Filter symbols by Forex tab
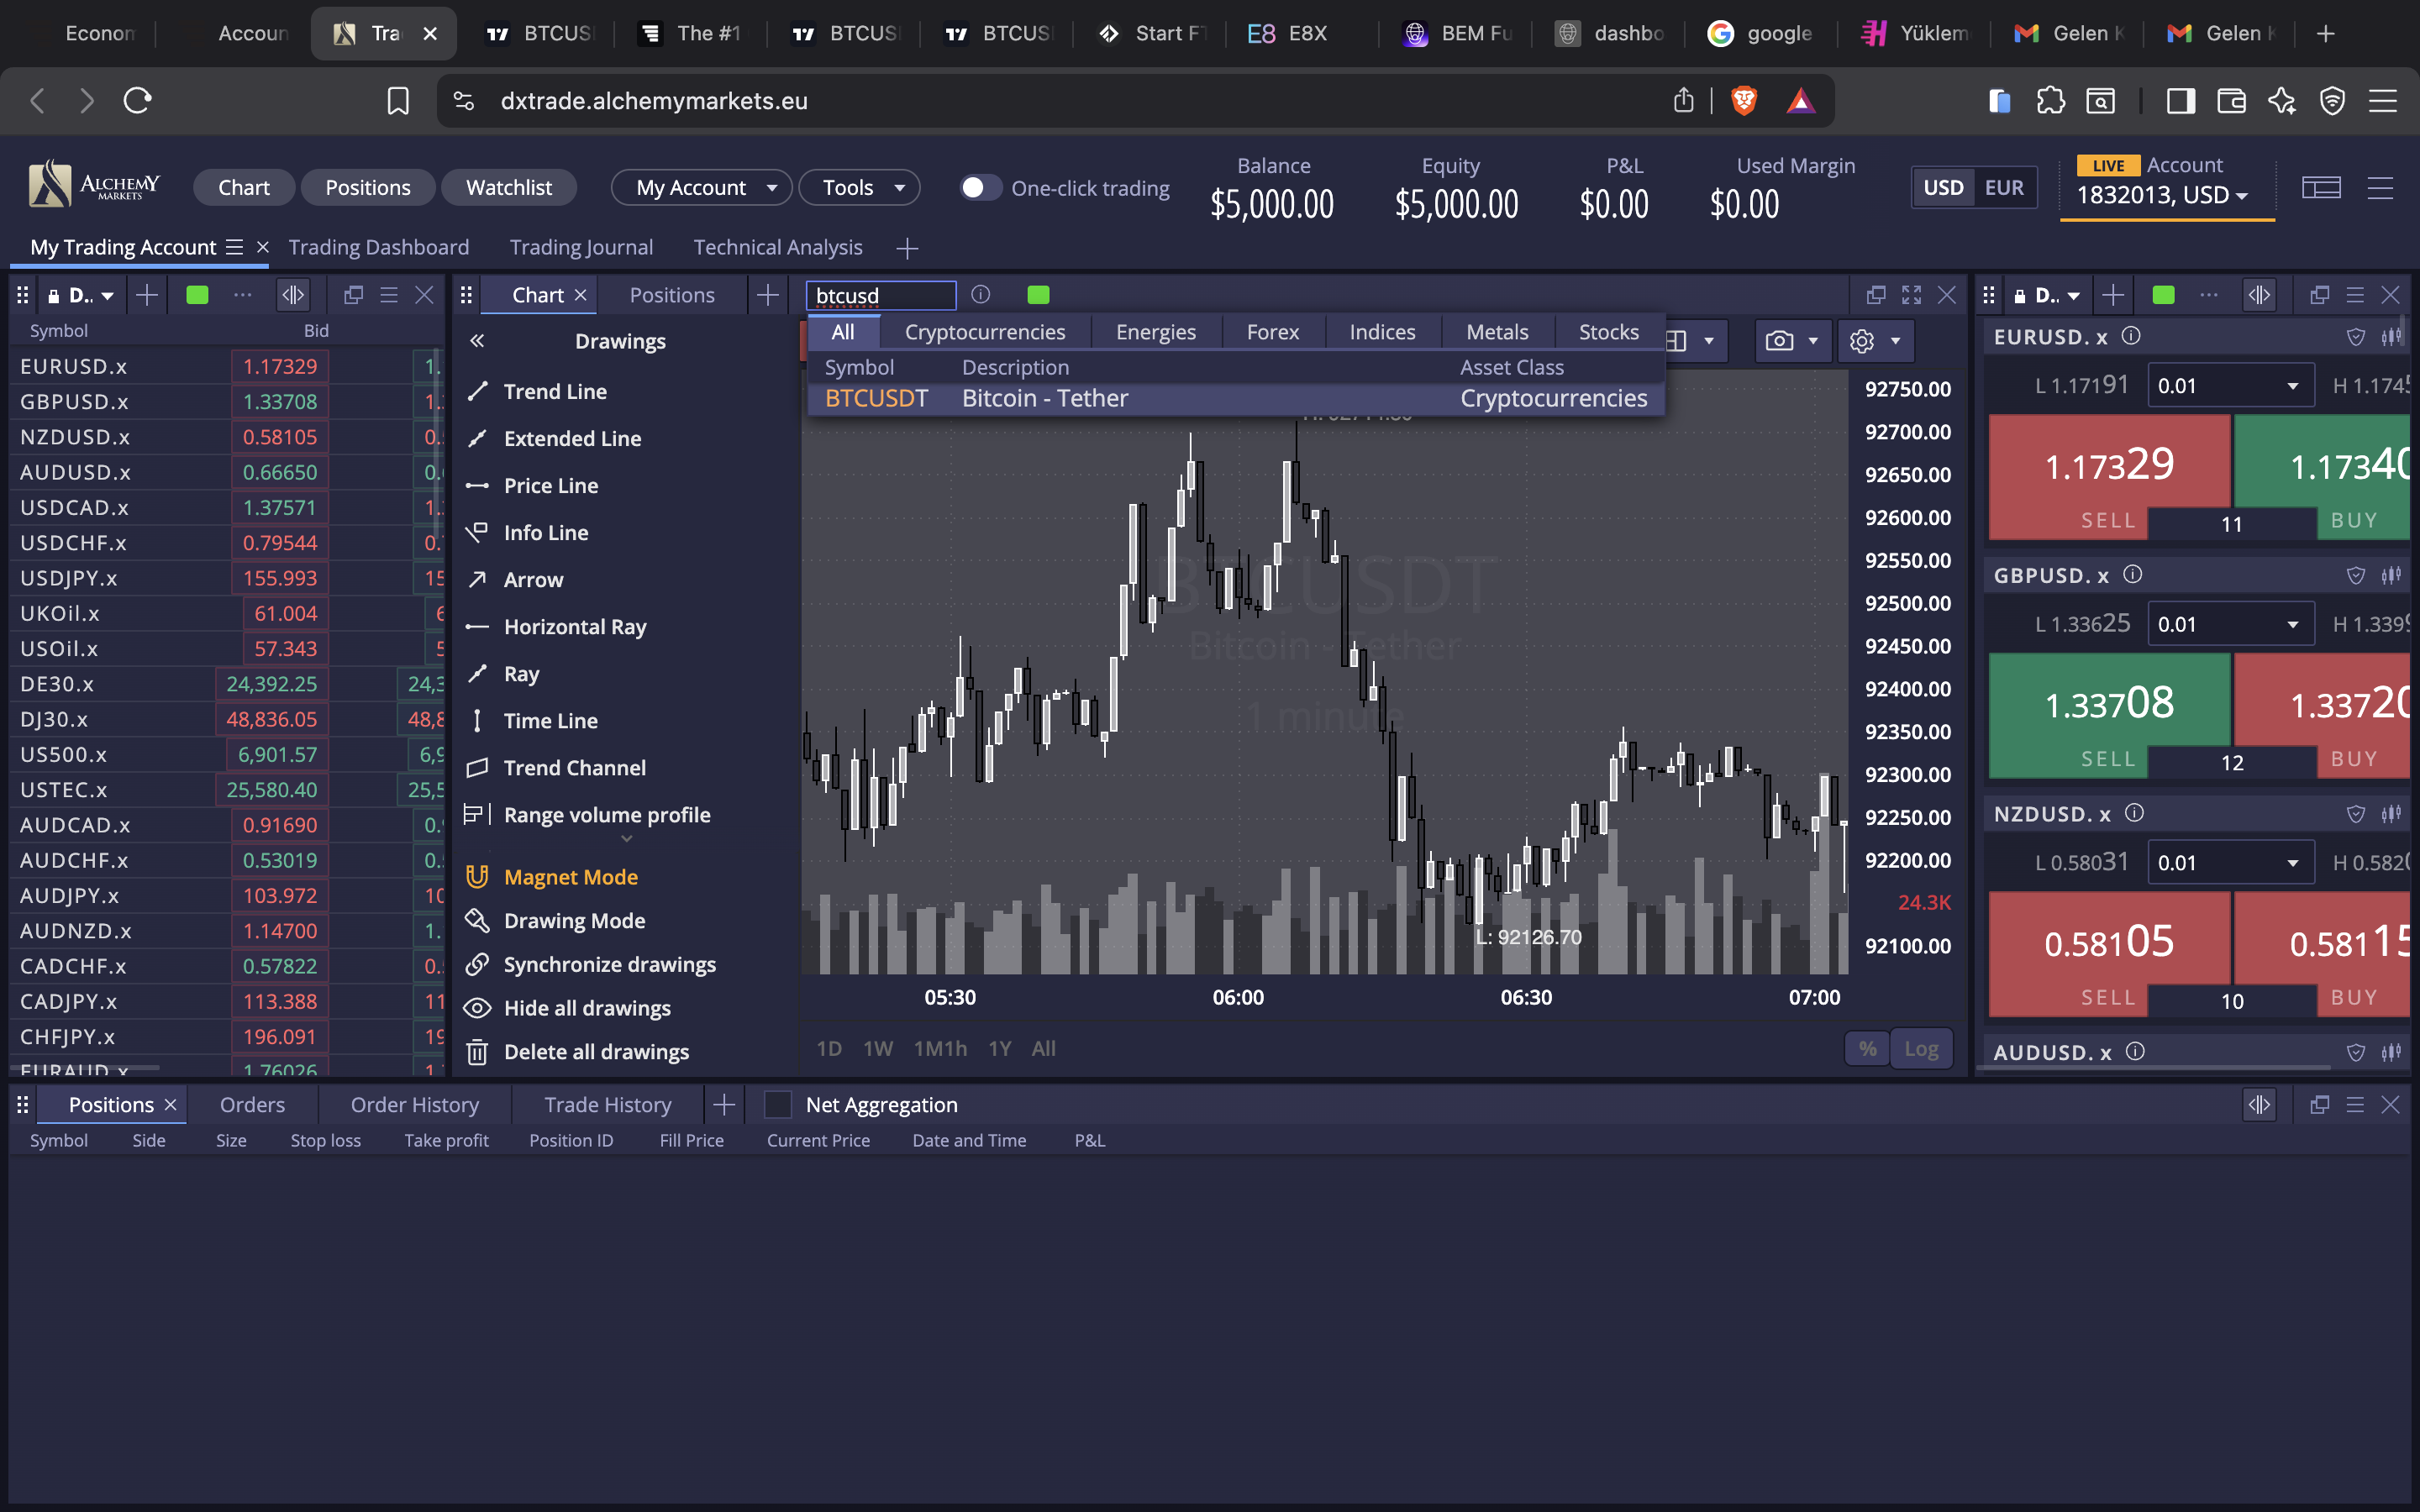 tap(1273, 332)
